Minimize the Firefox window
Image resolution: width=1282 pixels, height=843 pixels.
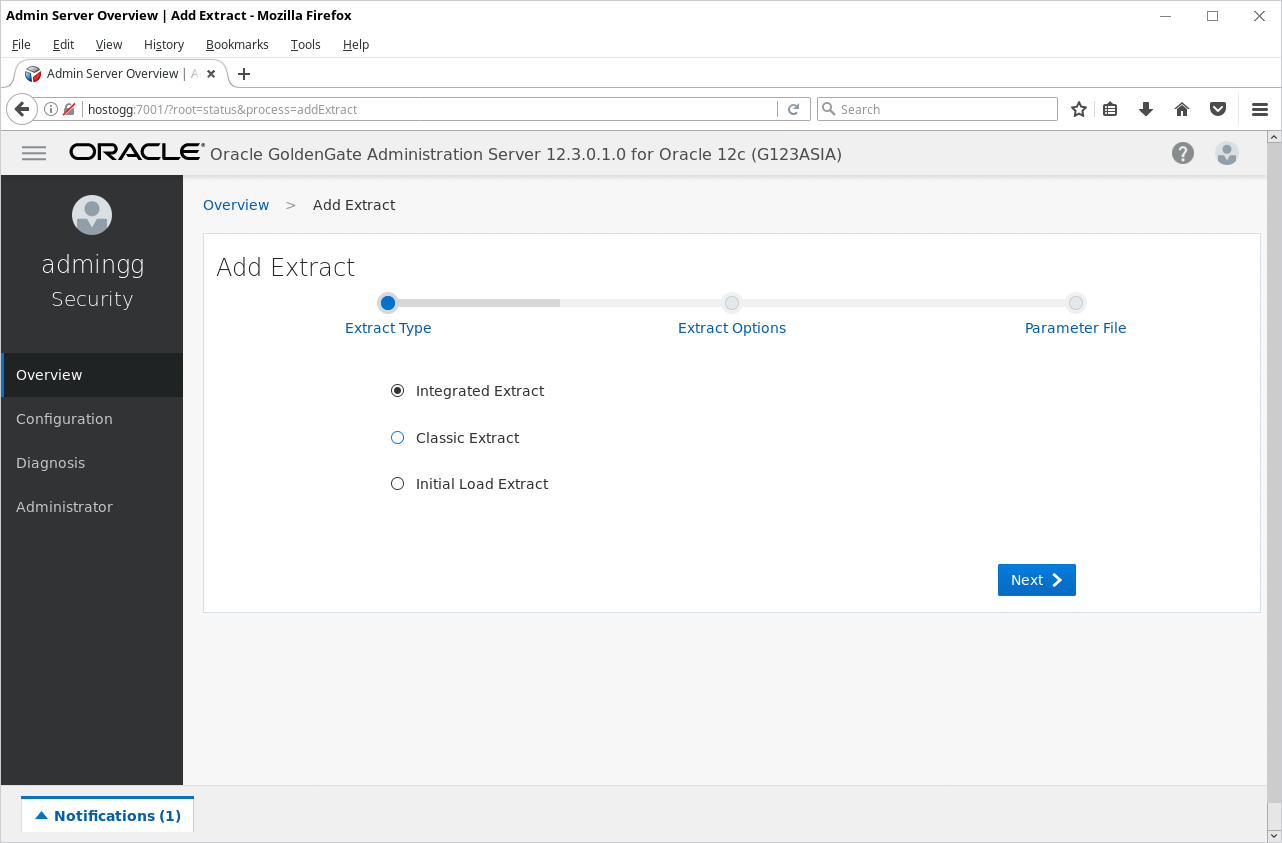tap(1166, 15)
